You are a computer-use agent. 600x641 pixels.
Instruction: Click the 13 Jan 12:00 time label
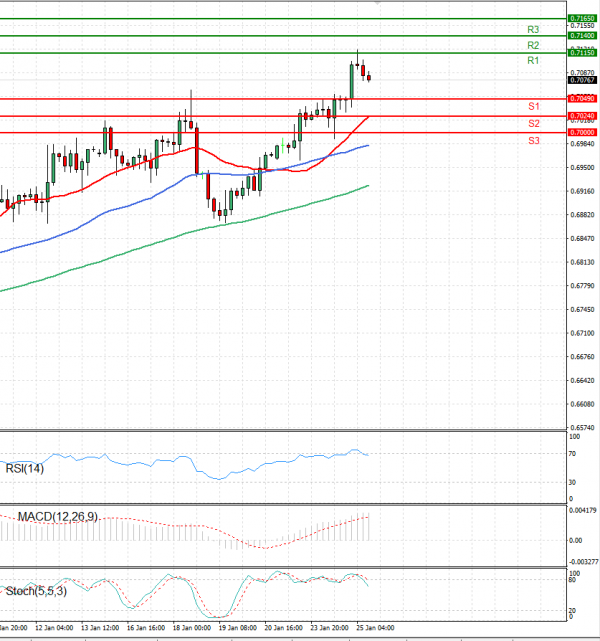(x=100, y=628)
